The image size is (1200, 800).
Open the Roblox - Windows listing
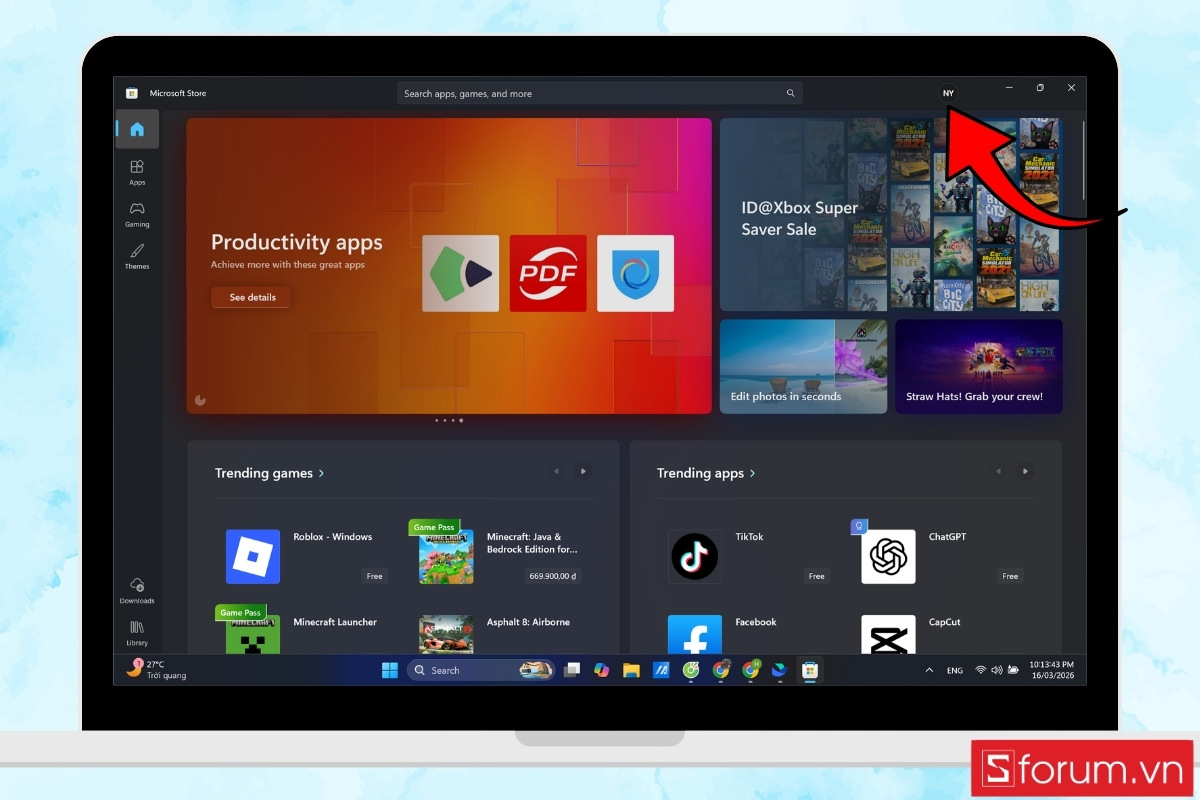click(x=252, y=556)
